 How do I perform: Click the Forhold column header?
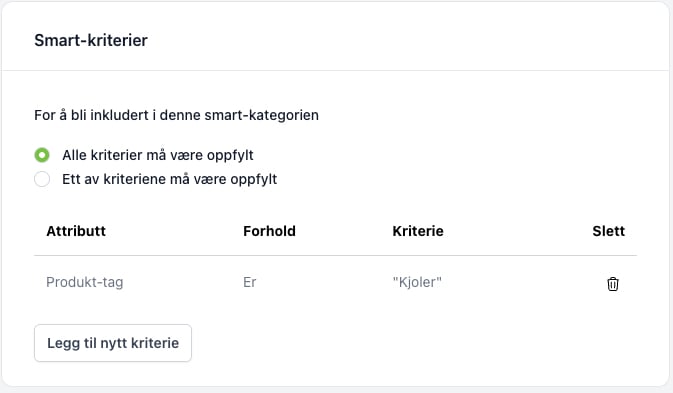point(269,231)
